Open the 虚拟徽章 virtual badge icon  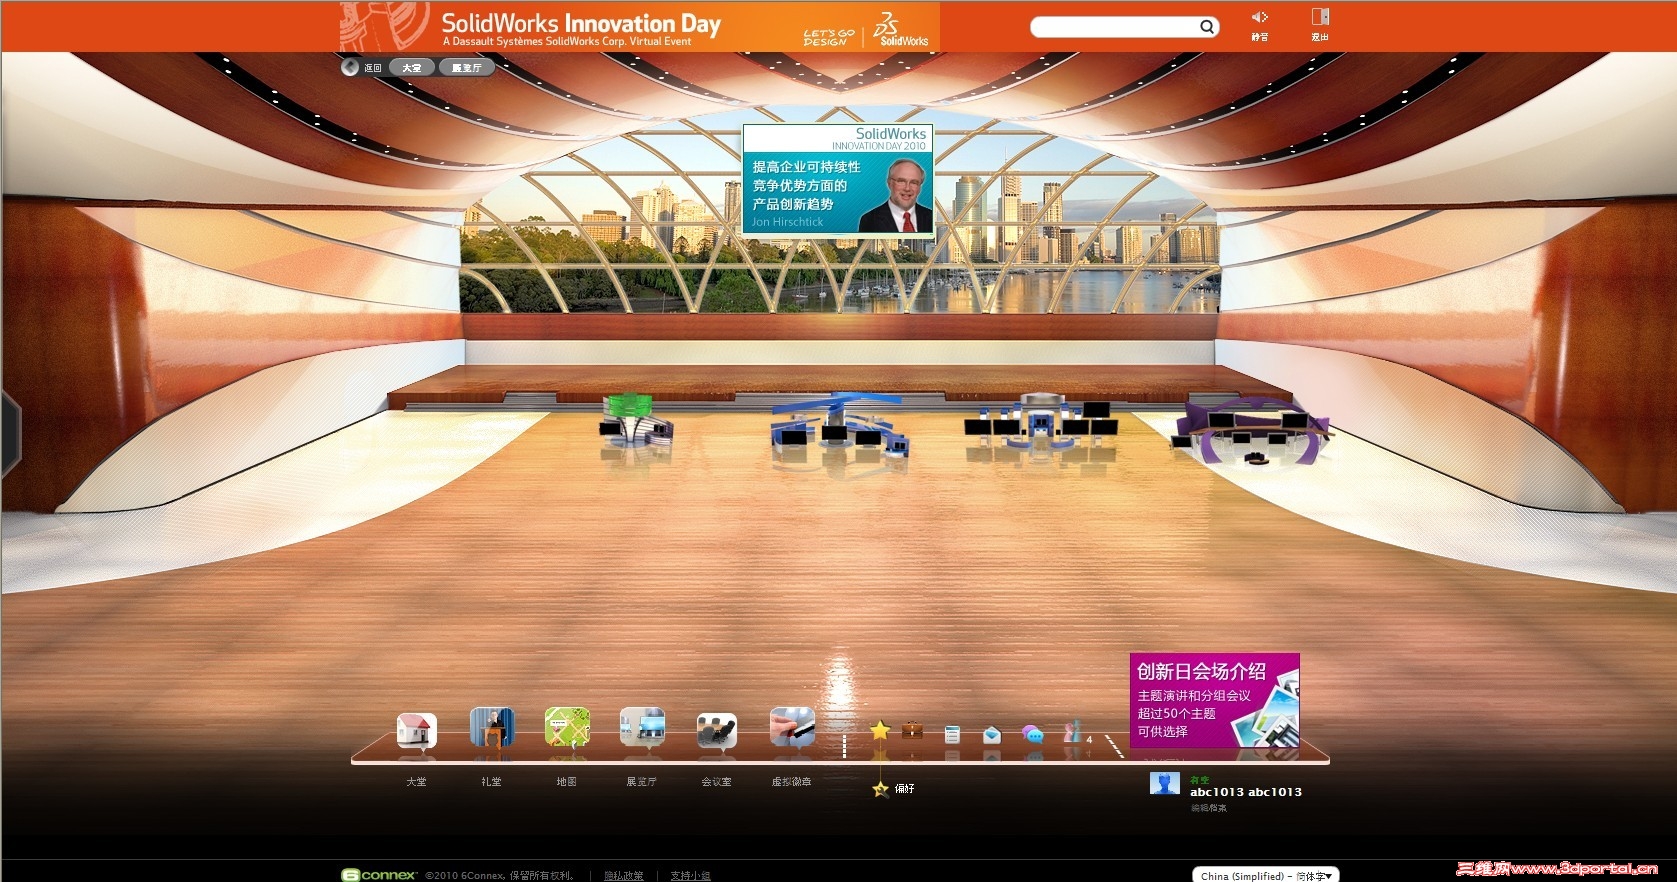coord(792,727)
